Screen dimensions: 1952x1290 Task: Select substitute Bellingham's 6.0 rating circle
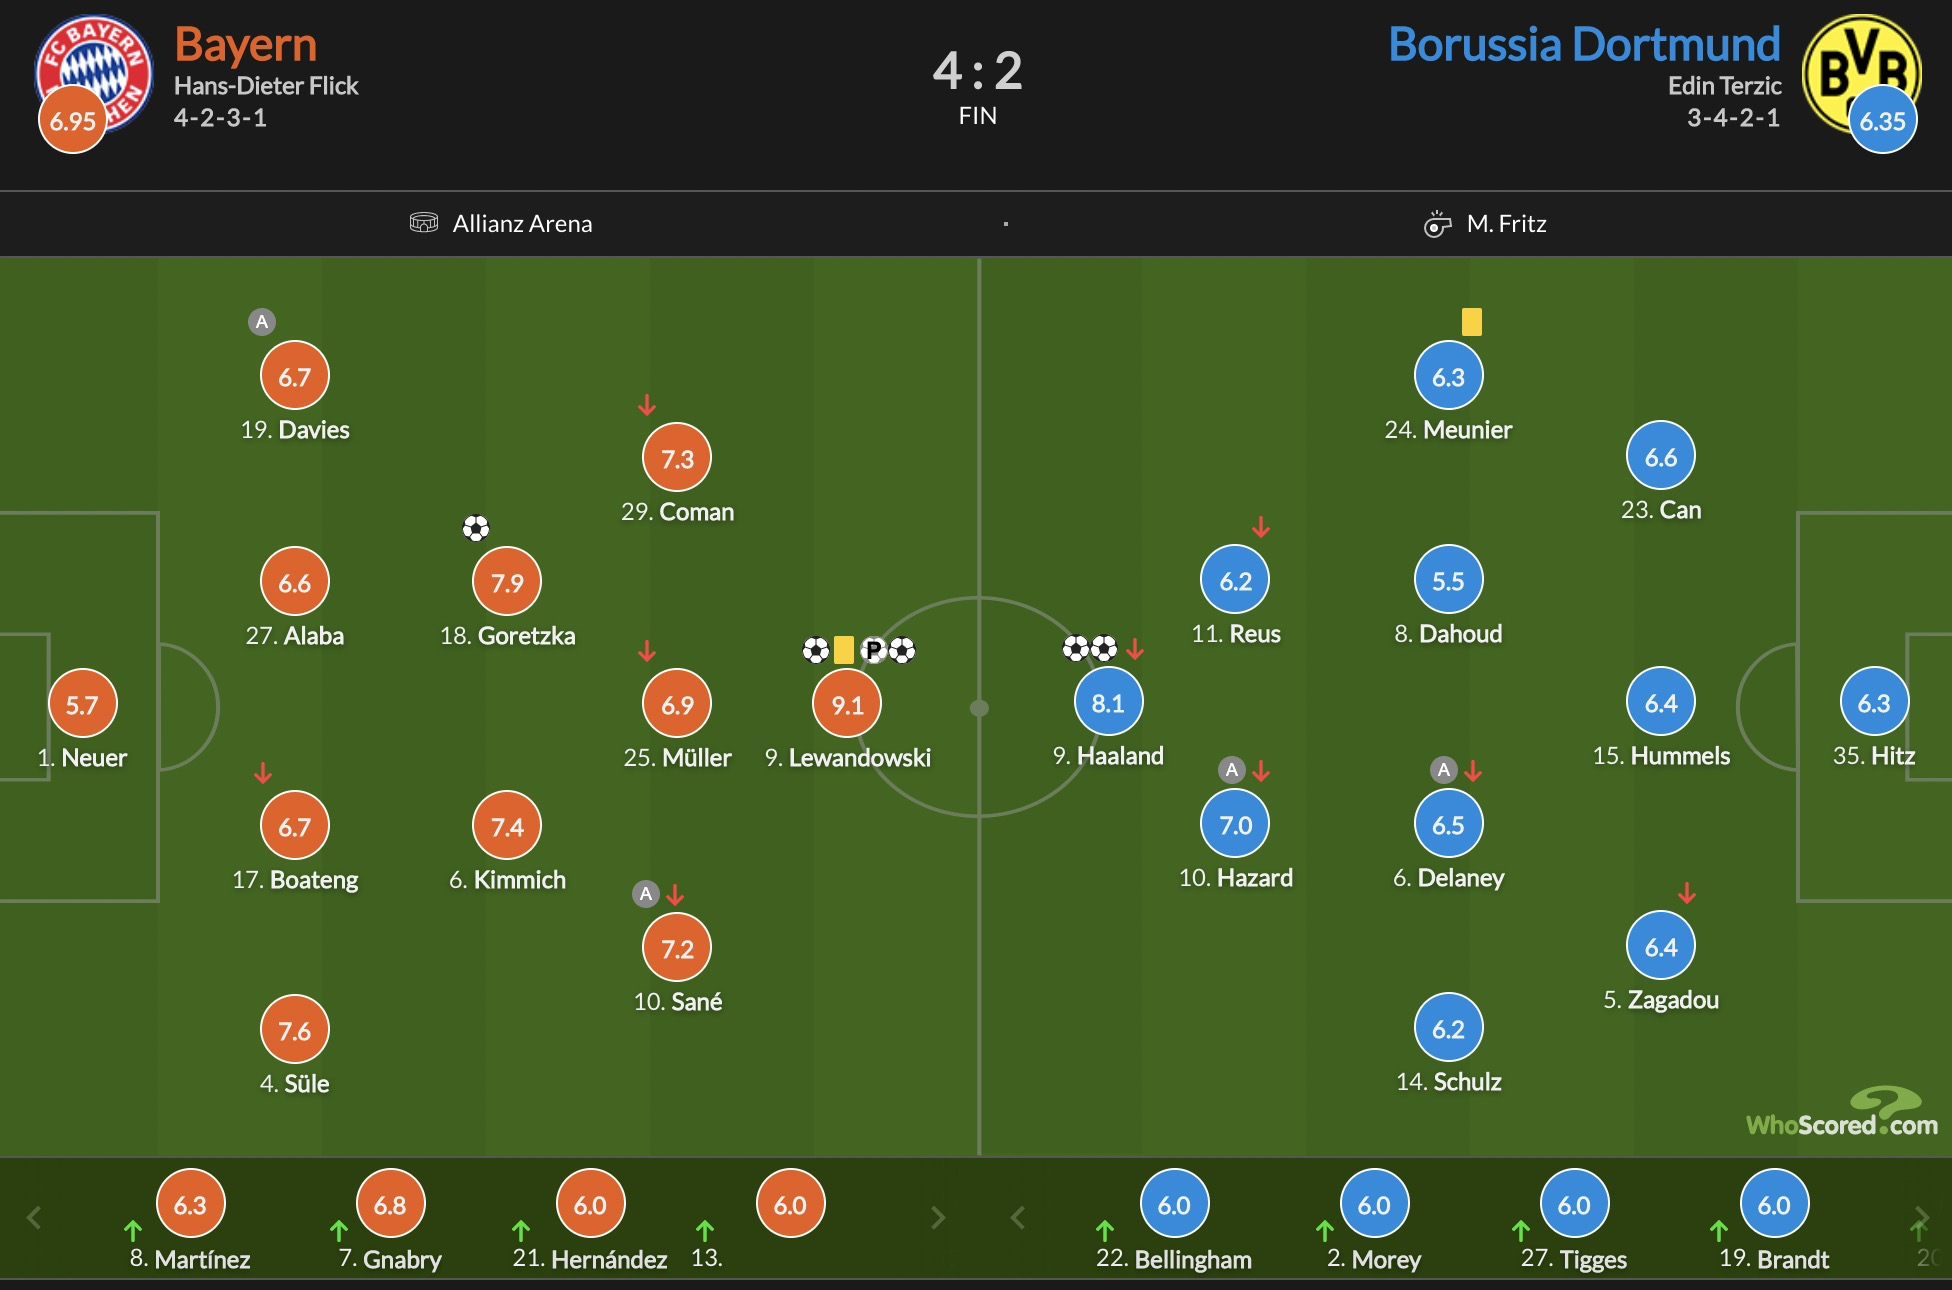click(1174, 1204)
